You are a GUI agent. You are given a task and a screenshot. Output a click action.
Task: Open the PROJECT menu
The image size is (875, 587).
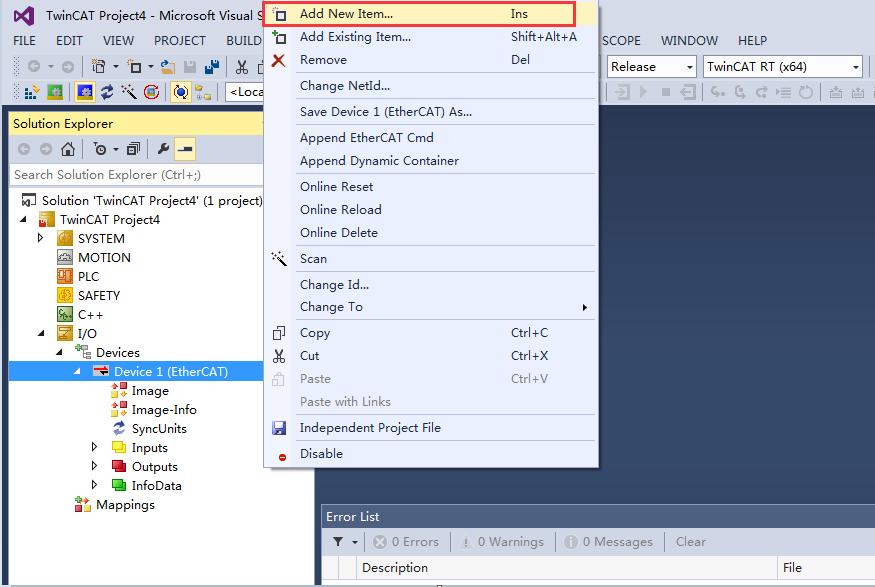click(x=180, y=41)
